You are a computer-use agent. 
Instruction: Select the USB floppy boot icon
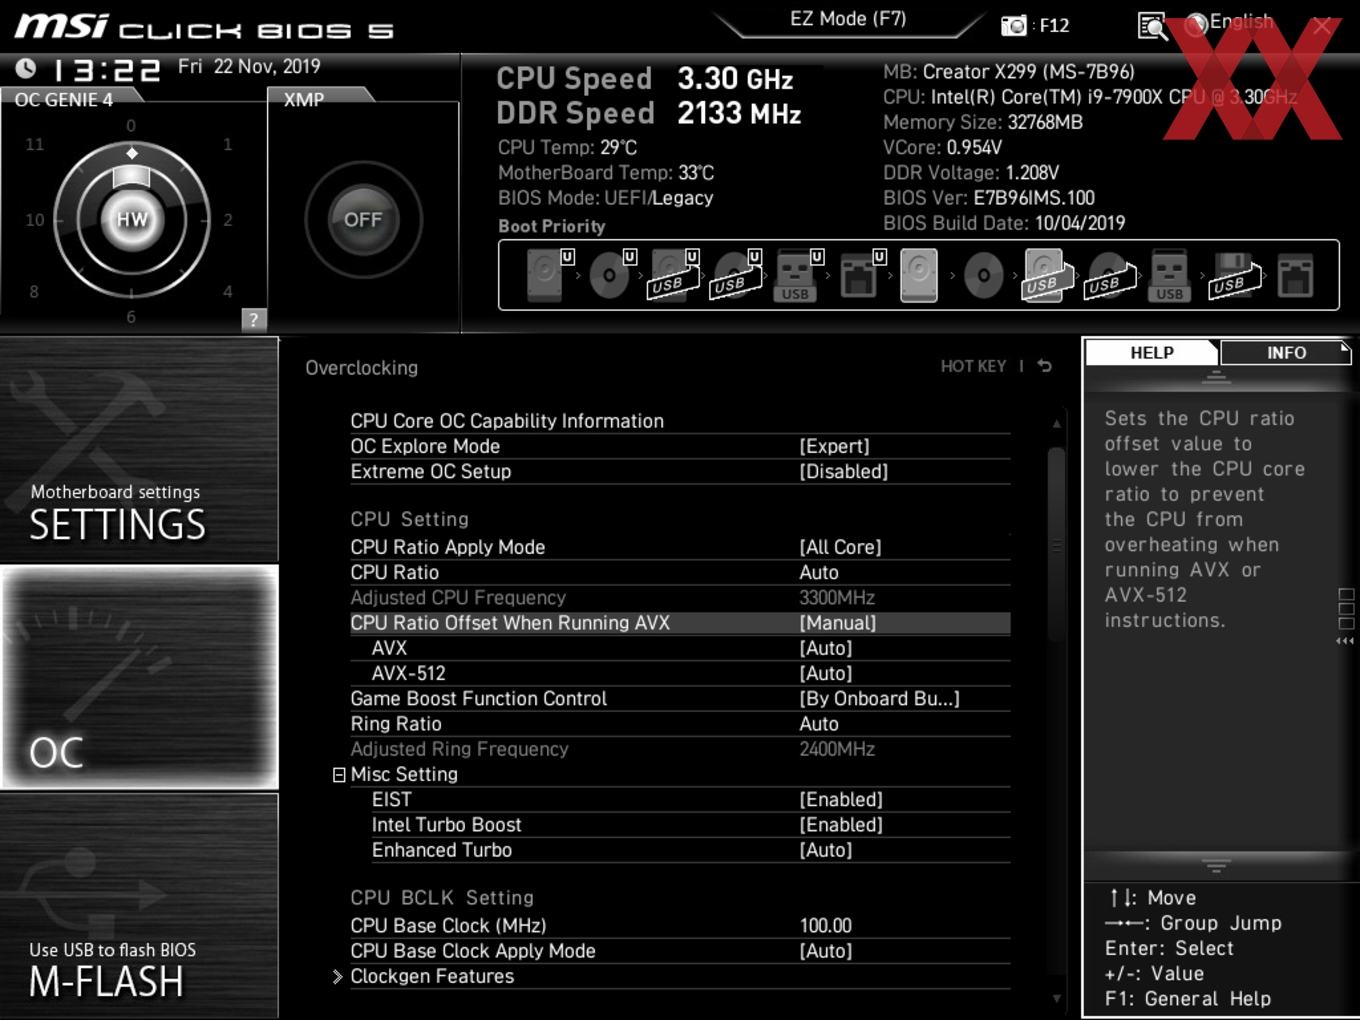click(1234, 275)
